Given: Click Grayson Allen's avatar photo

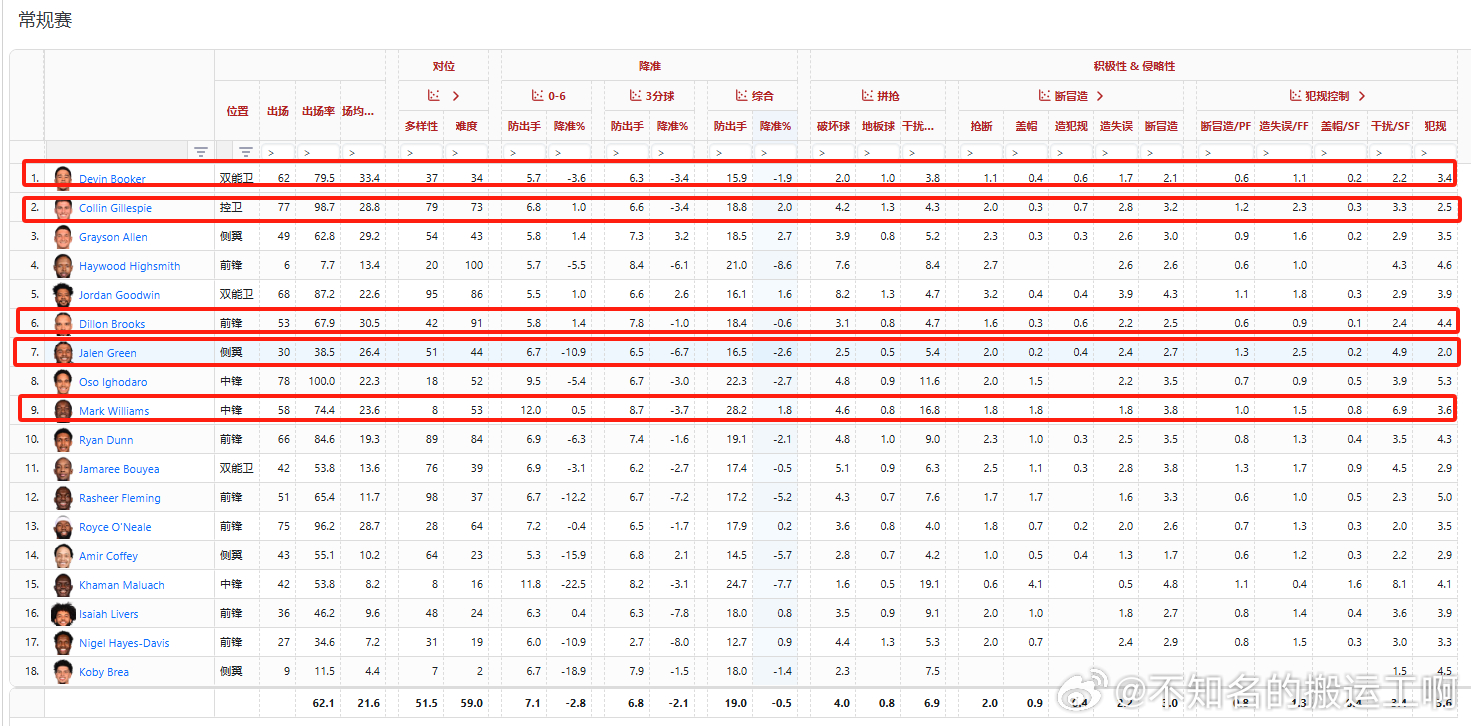Looking at the screenshot, I should (64, 237).
